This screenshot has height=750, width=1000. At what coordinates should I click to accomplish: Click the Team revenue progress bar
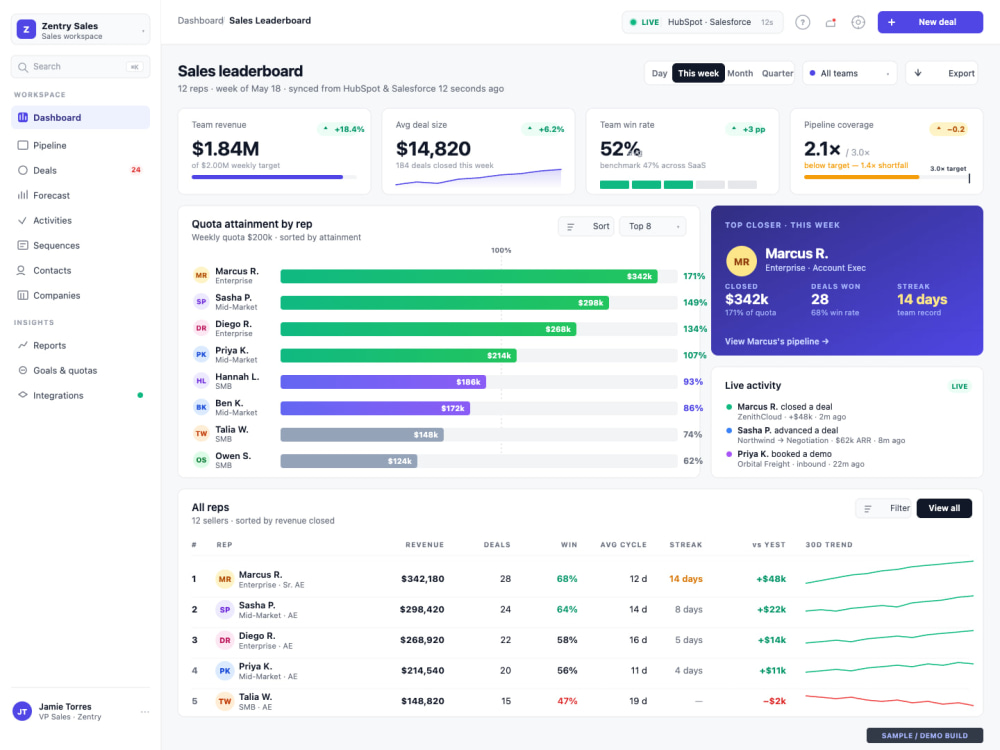click(x=274, y=177)
